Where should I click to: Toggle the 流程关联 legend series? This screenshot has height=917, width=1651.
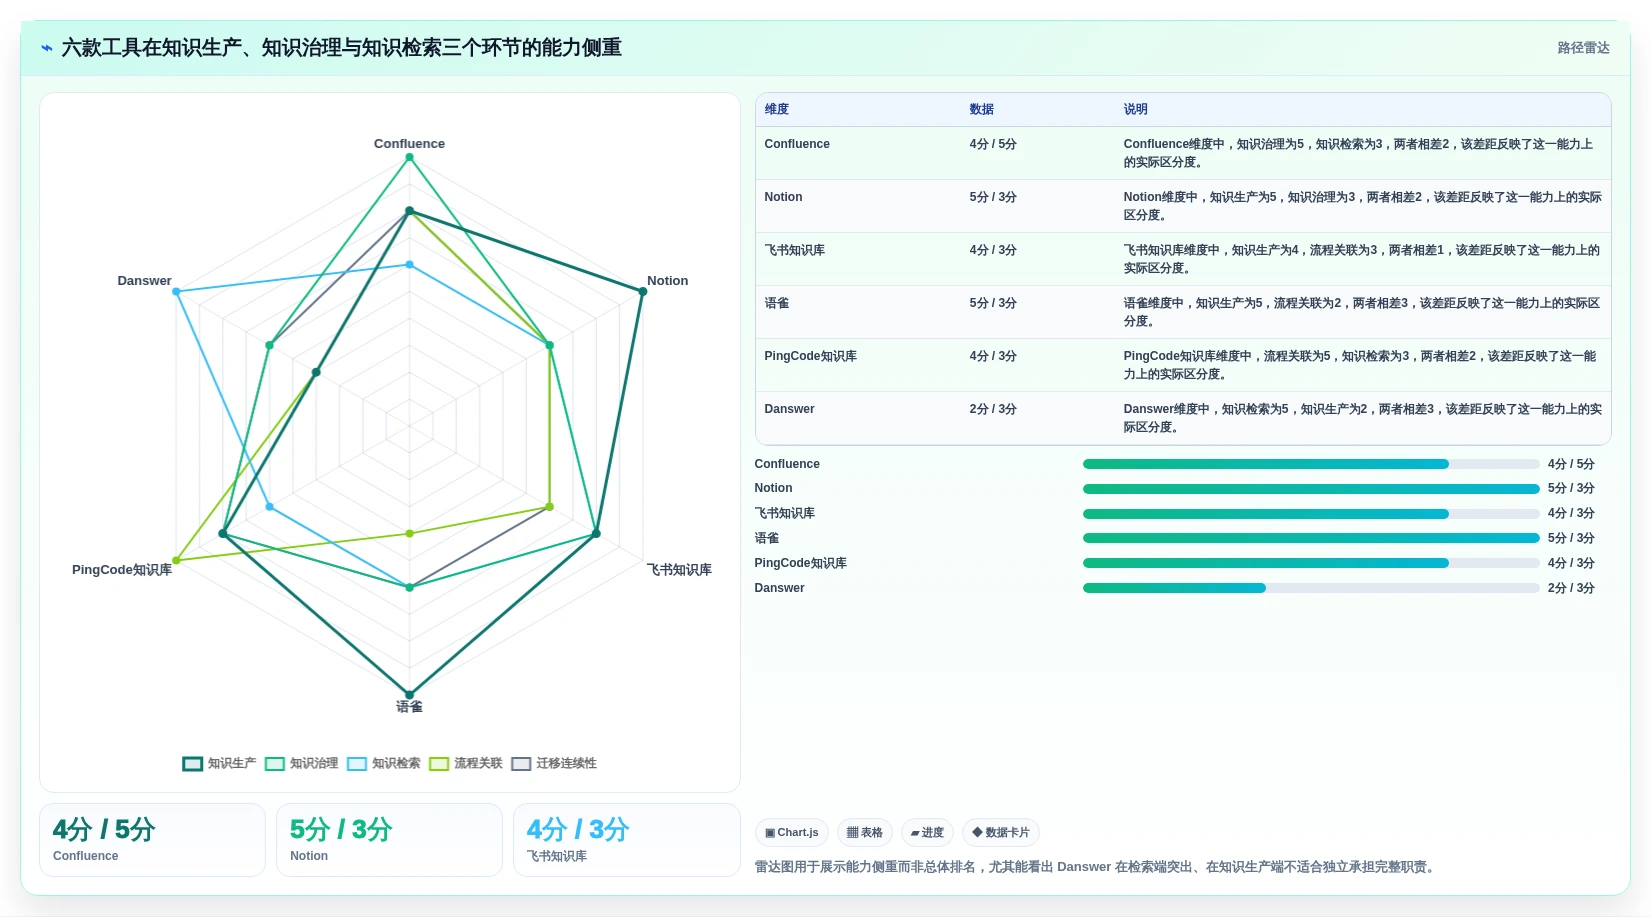point(465,763)
